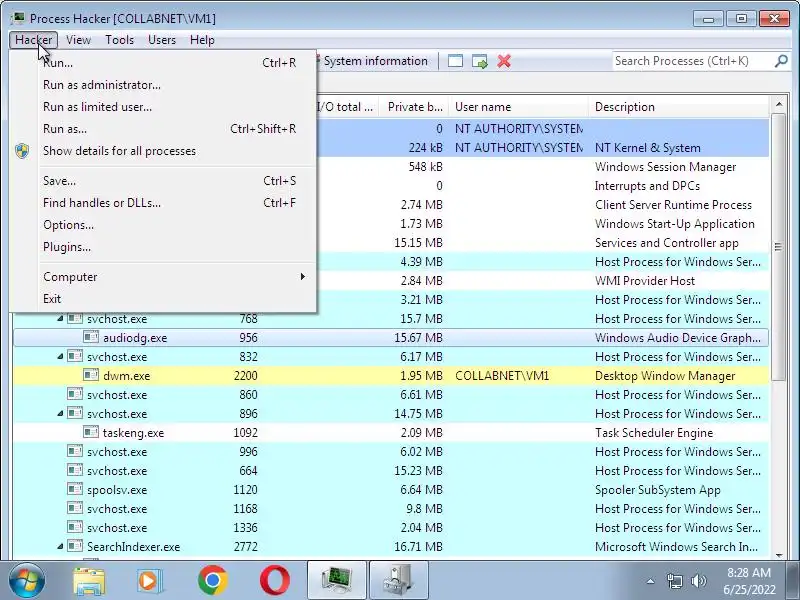Open the View menu

pyautogui.click(x=78, y=40)
